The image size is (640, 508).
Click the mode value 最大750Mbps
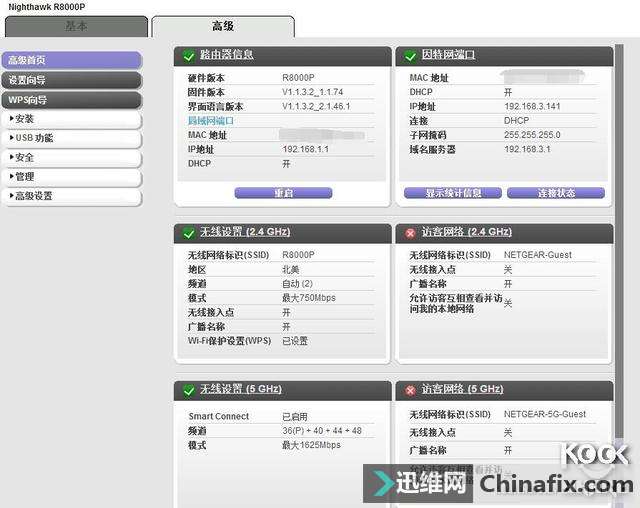point(309,298)
